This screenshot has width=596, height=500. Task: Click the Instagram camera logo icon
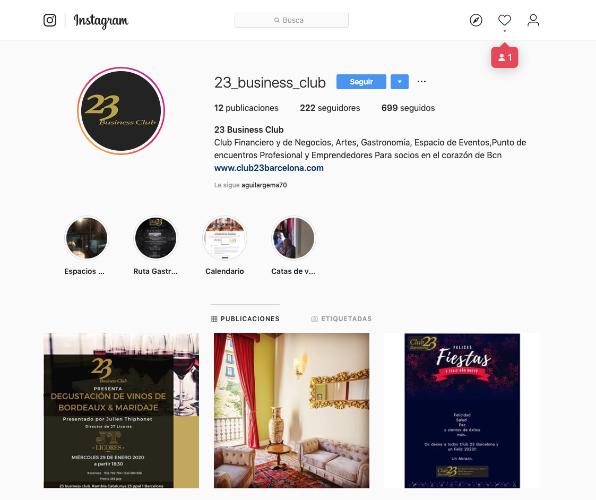(50, 20)
